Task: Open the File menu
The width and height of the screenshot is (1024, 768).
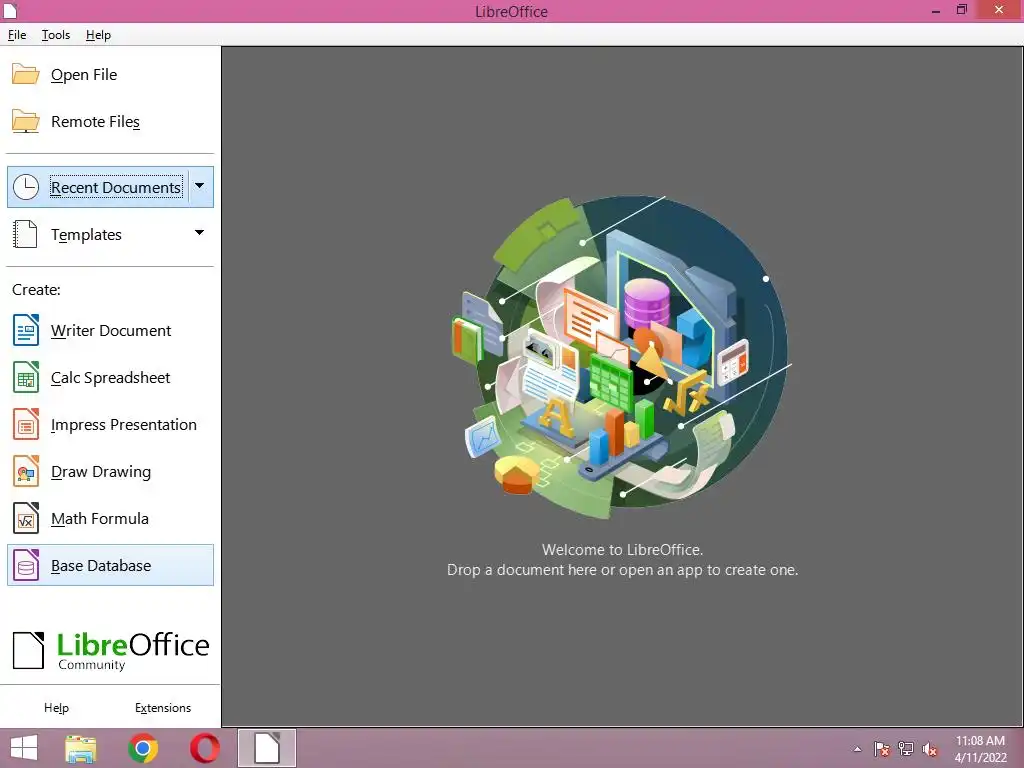Action: (x=17, y=35)
